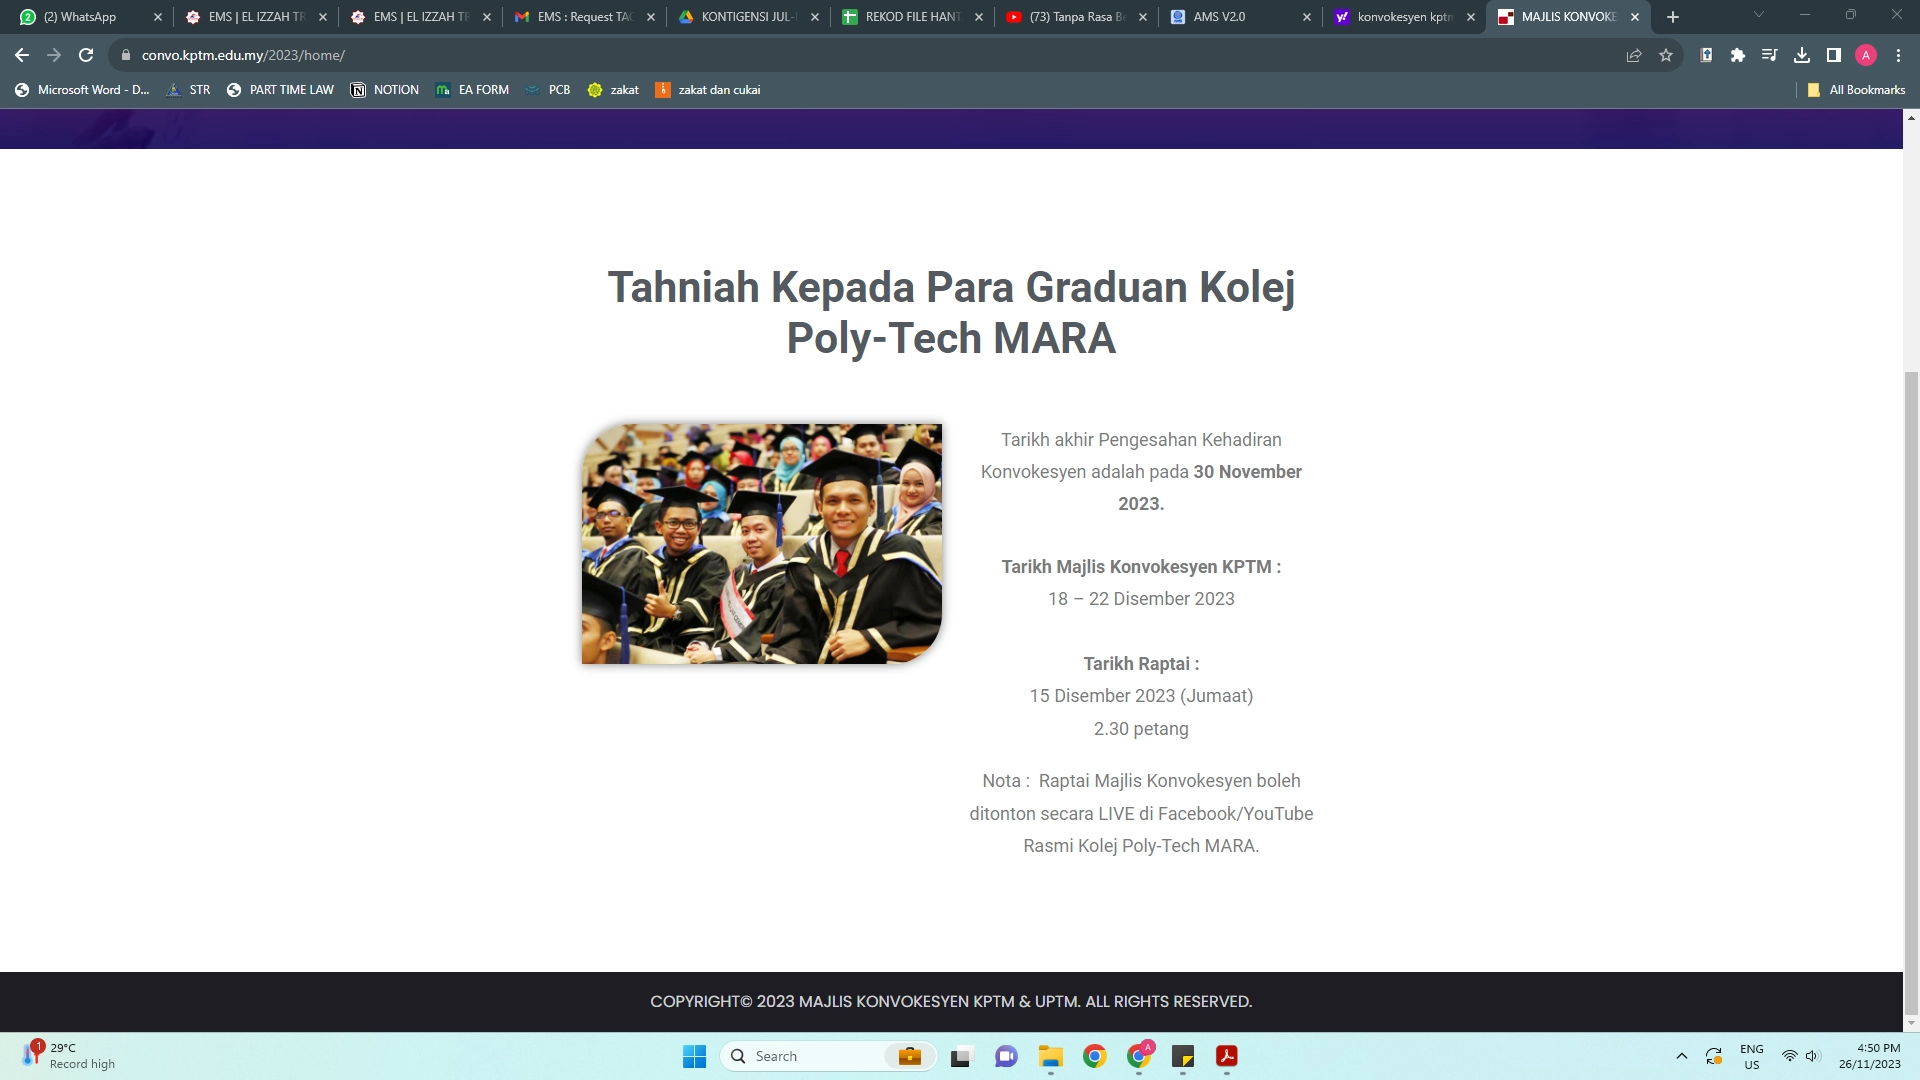The height and width of the screenshot is (1080, 1920).
Task: Switch to the AMS V2.0 tab
Action: pos(1239,17)
